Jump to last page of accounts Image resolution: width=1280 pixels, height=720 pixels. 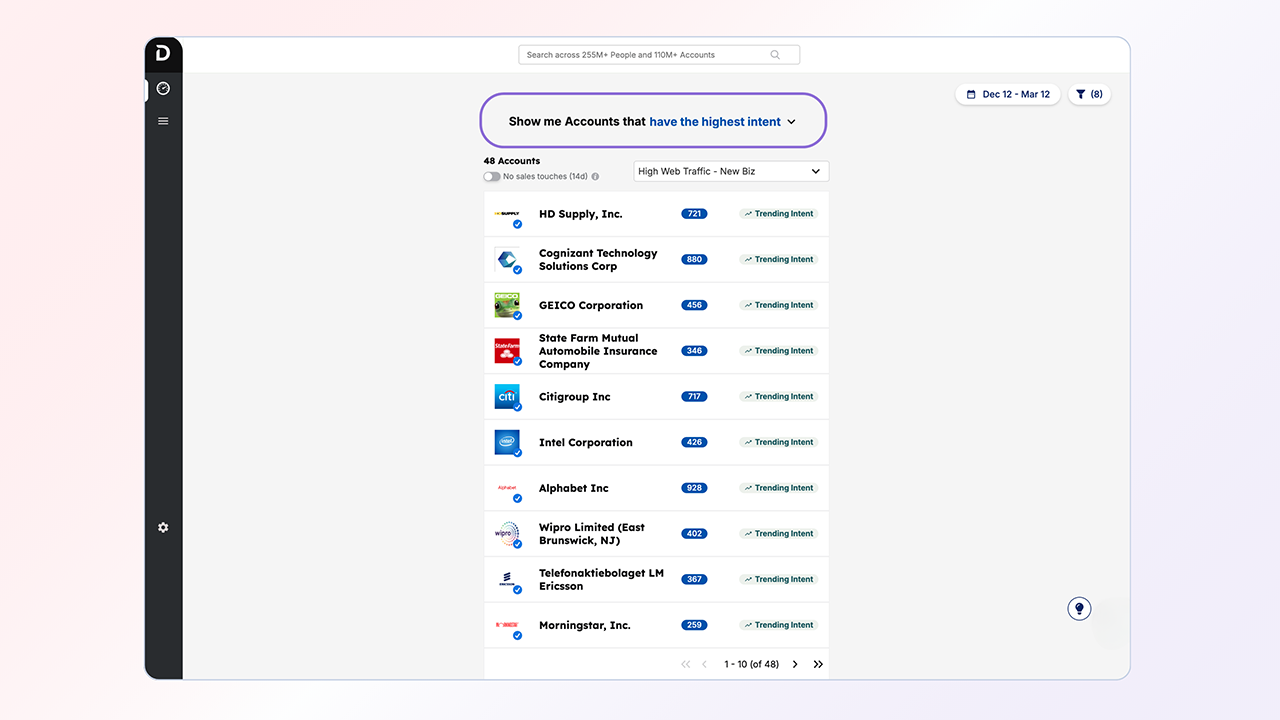pos(818,664)
